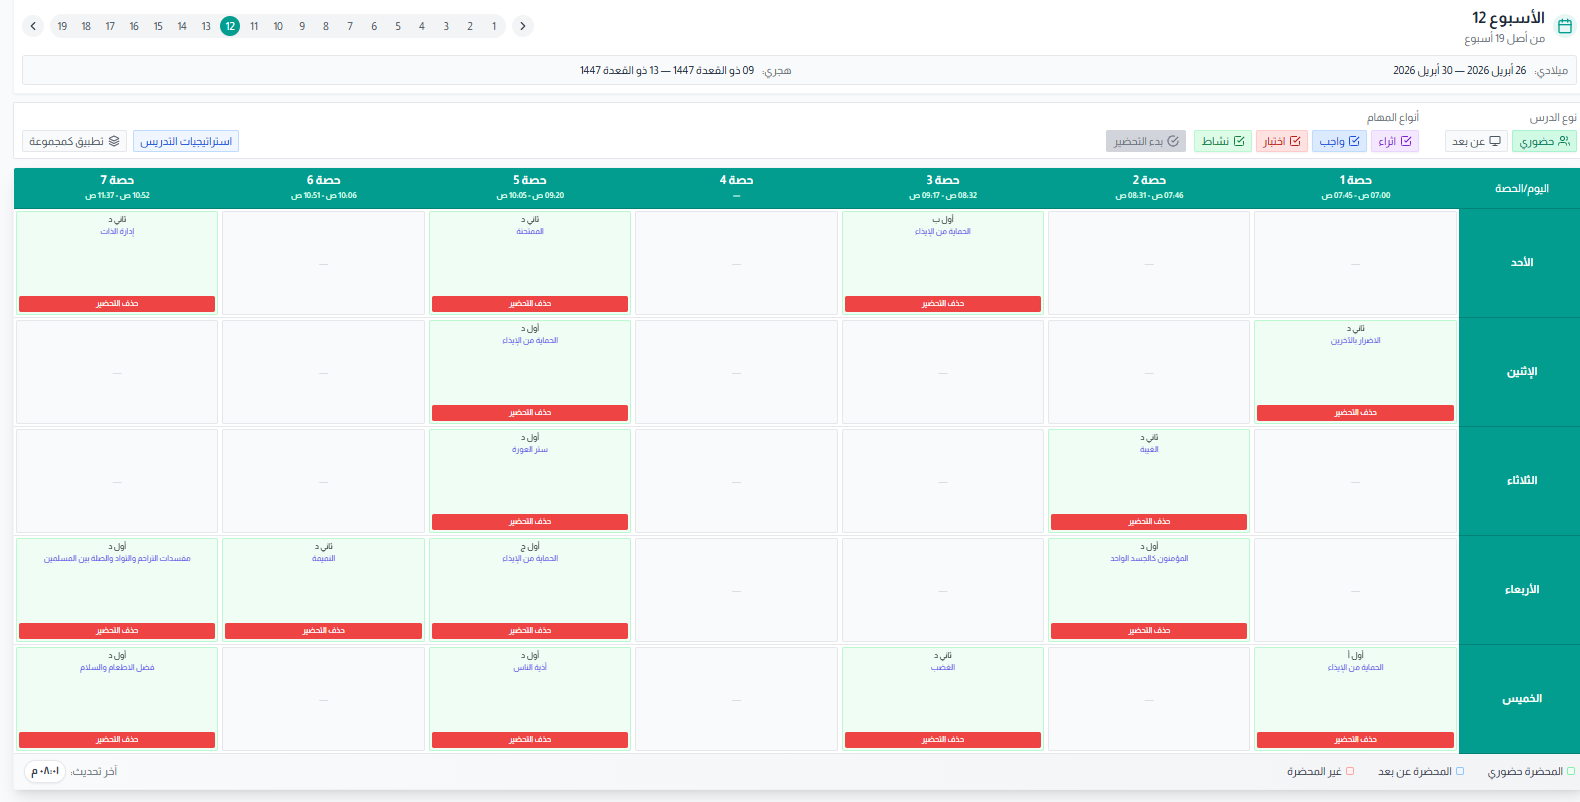
Task: Switch to week 19 tab
Action: [62, 26]
